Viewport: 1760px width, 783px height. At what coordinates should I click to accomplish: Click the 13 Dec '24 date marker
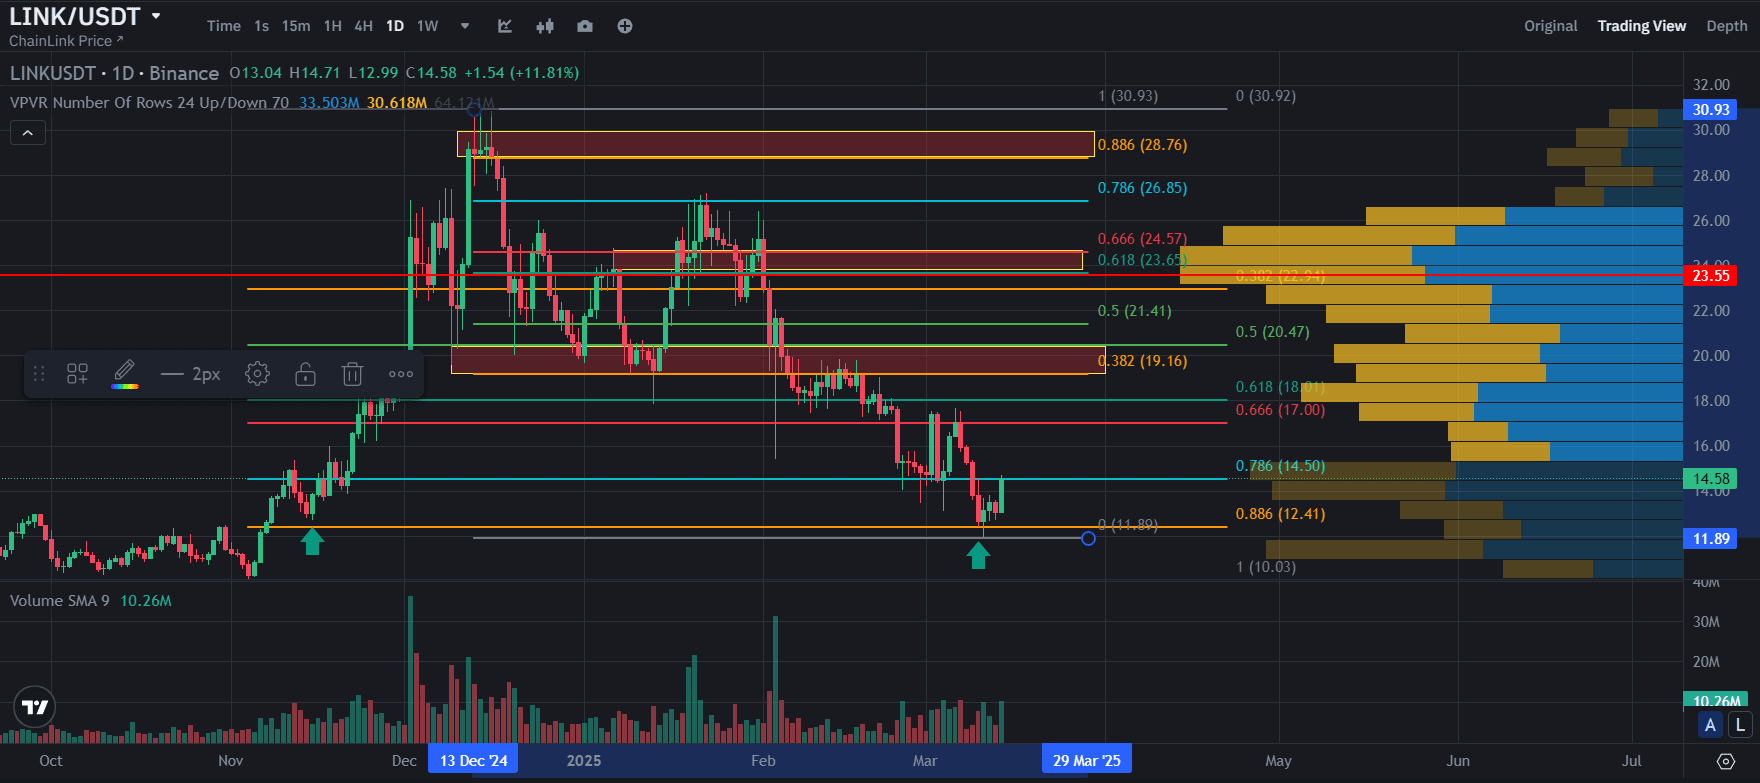tap(474, 760)
